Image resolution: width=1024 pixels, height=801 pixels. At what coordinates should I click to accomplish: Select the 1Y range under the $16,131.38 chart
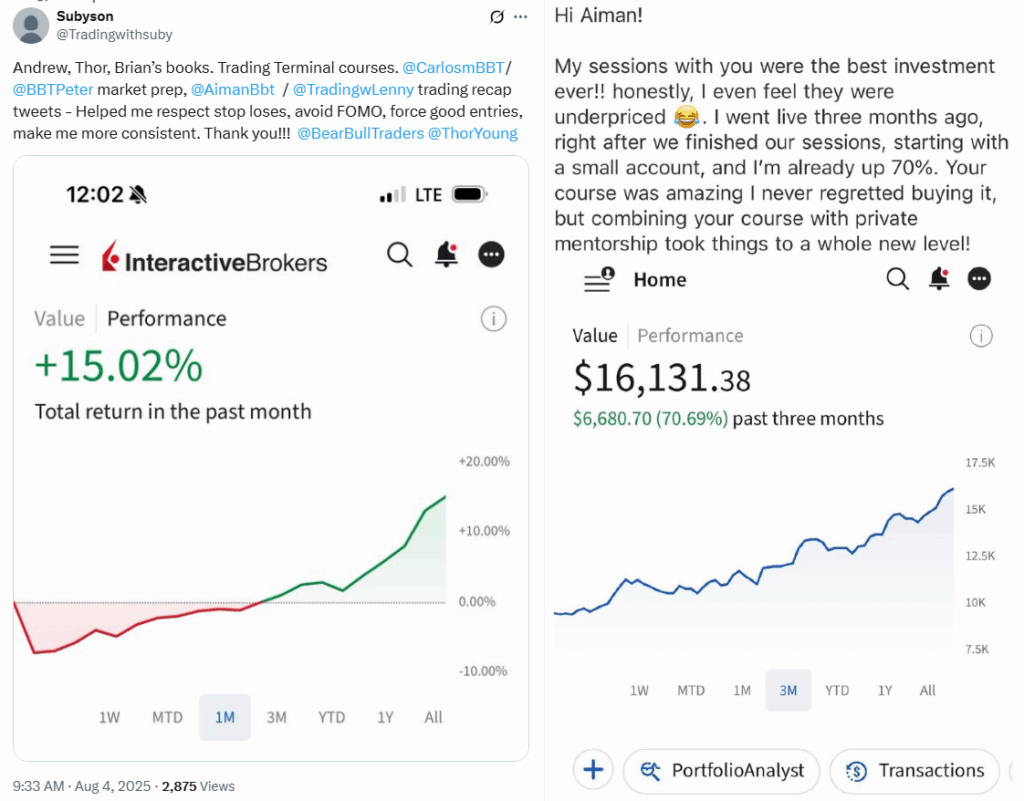(x=885, y=690)
